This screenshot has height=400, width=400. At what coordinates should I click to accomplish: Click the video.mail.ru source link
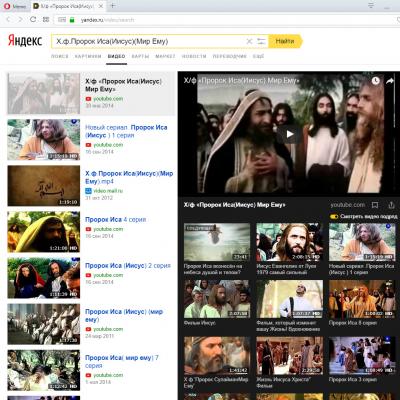108,191
